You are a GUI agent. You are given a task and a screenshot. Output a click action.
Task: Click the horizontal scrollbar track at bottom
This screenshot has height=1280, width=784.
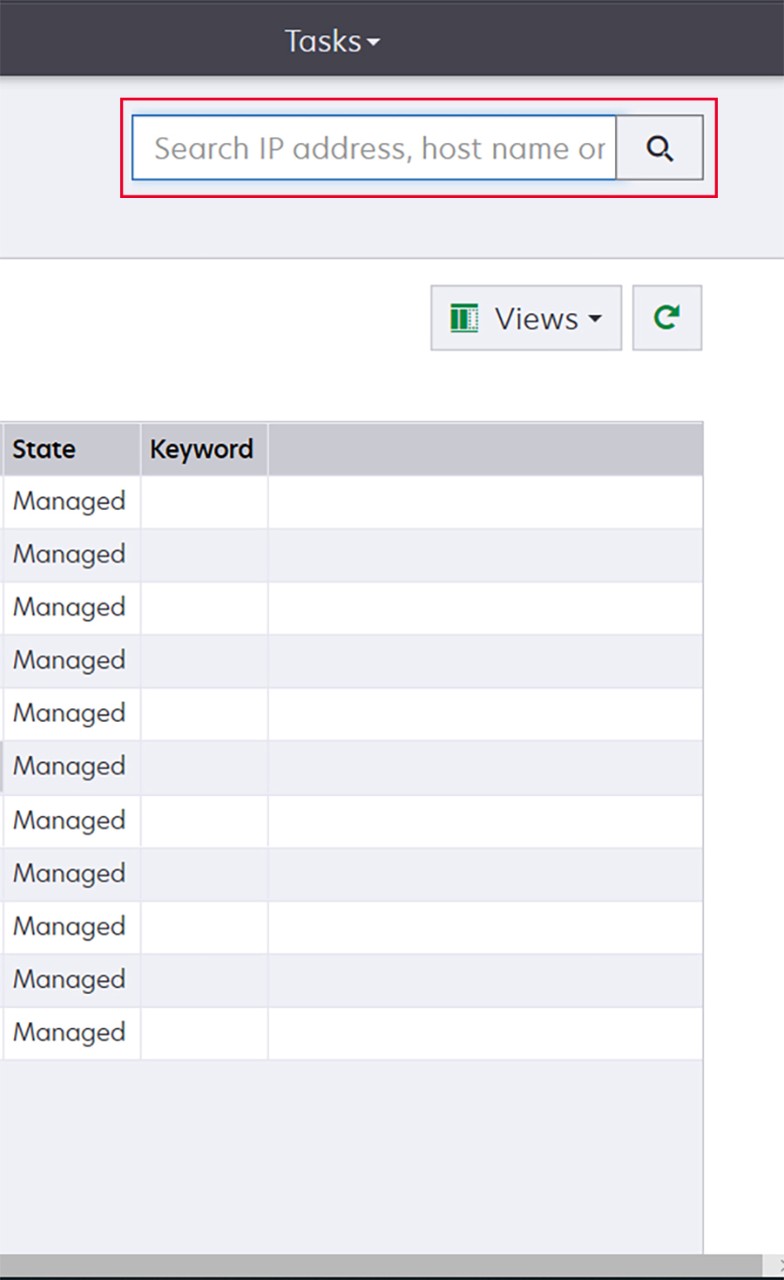coord(380,1264)
